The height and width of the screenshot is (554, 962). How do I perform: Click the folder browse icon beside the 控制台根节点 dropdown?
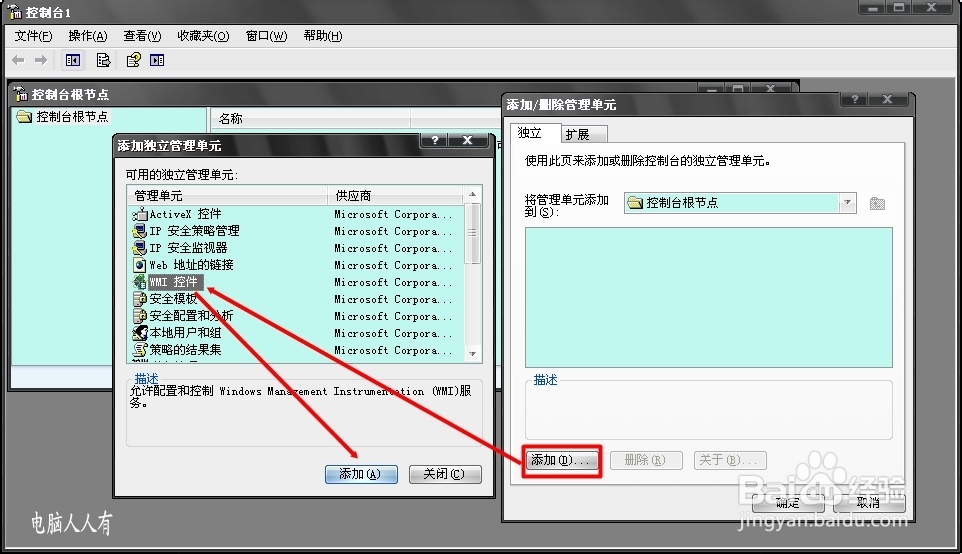click(877, 203)
